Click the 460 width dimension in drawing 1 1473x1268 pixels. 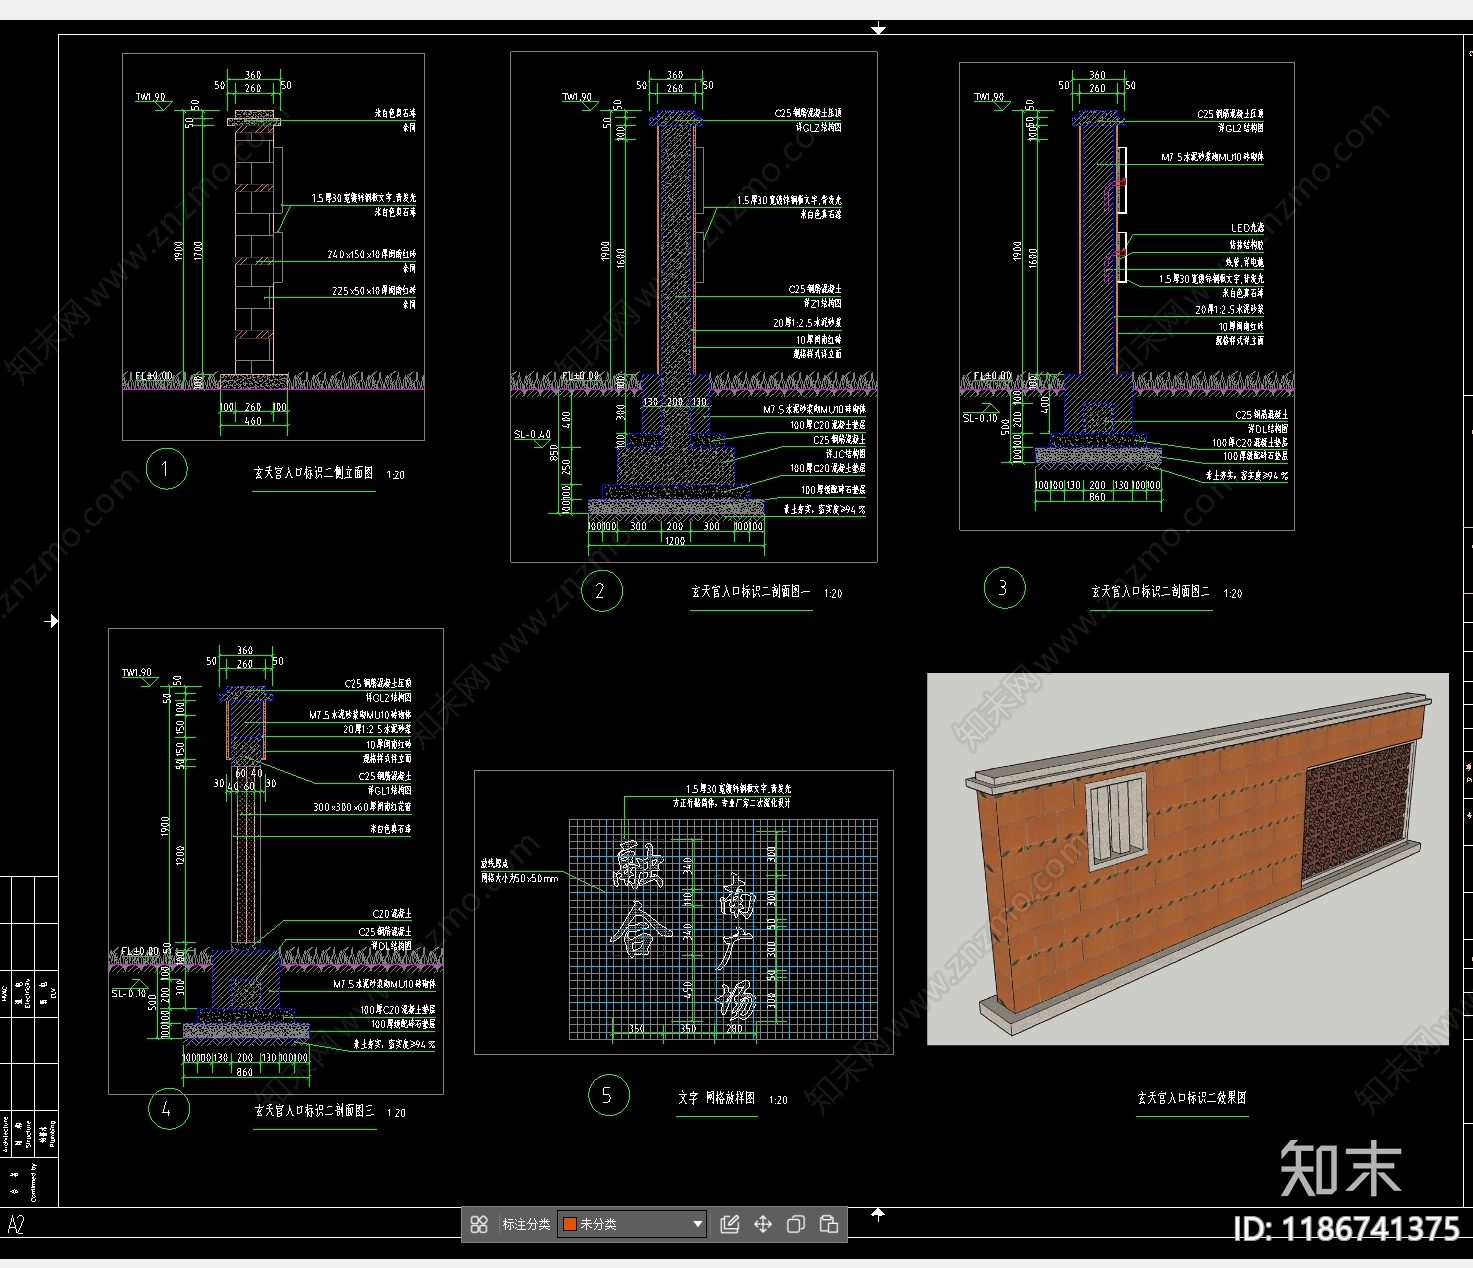253,421
